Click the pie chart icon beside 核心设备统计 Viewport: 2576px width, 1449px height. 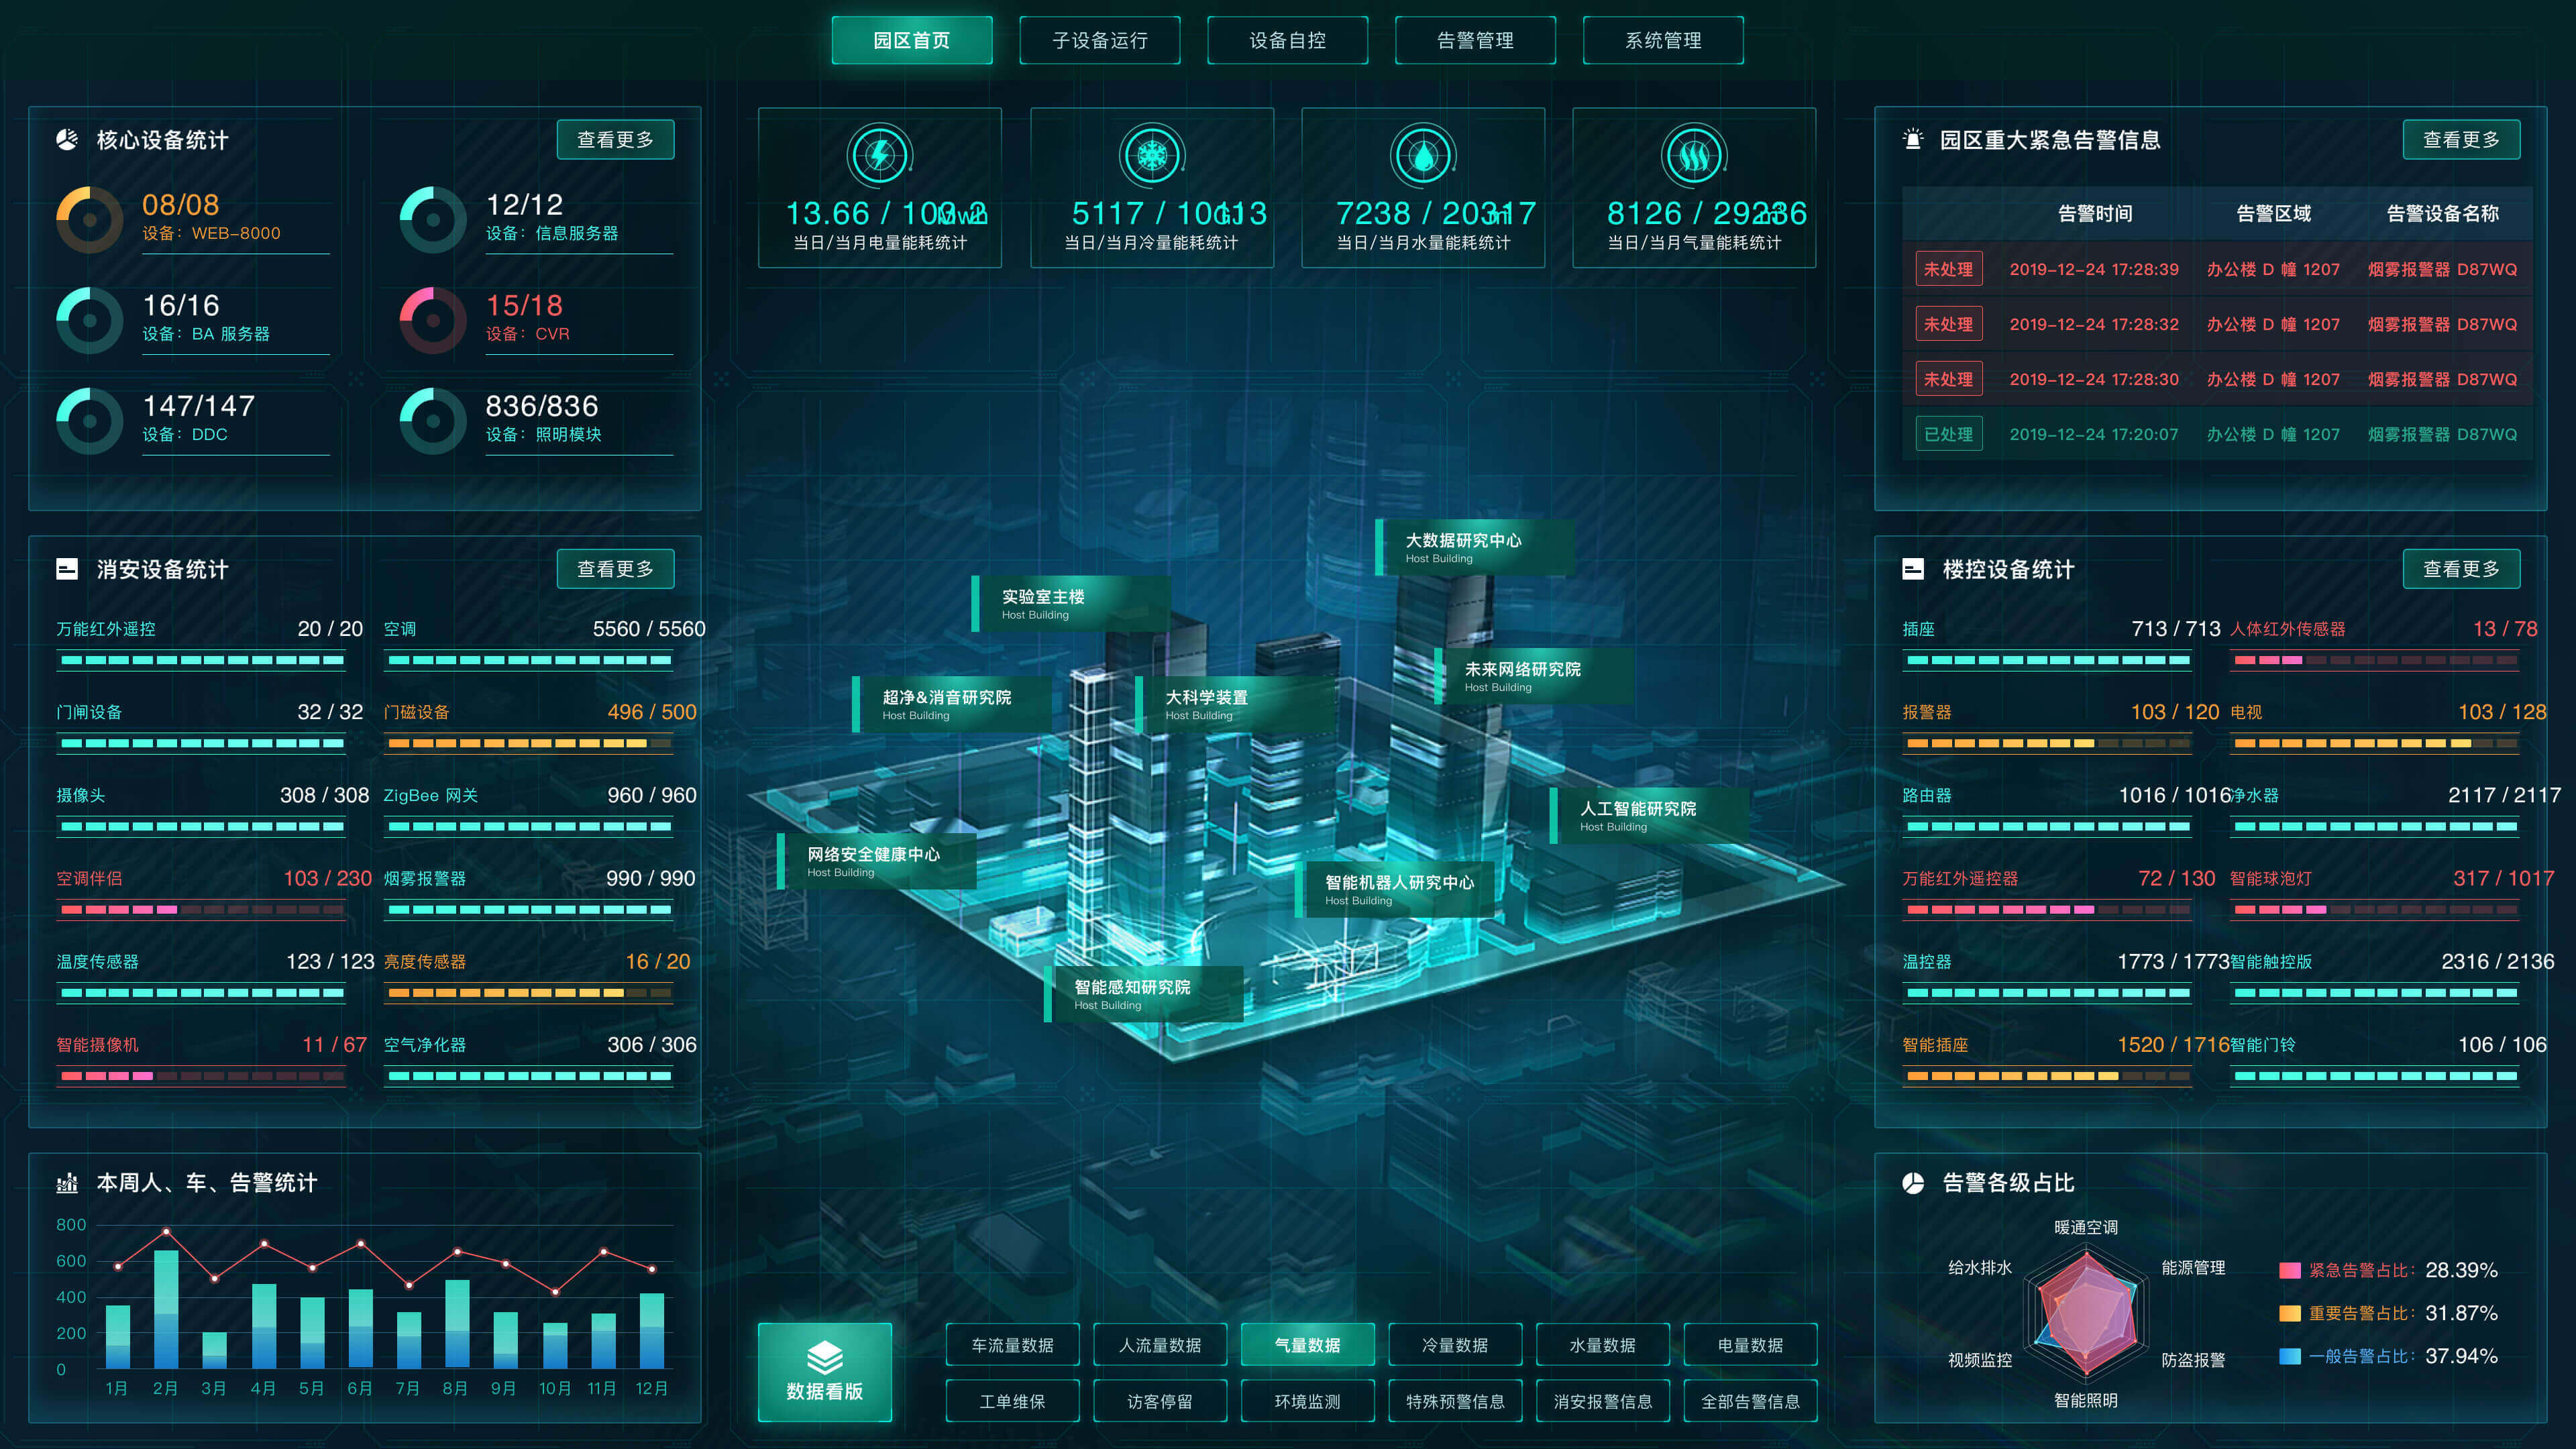point(67,140)
